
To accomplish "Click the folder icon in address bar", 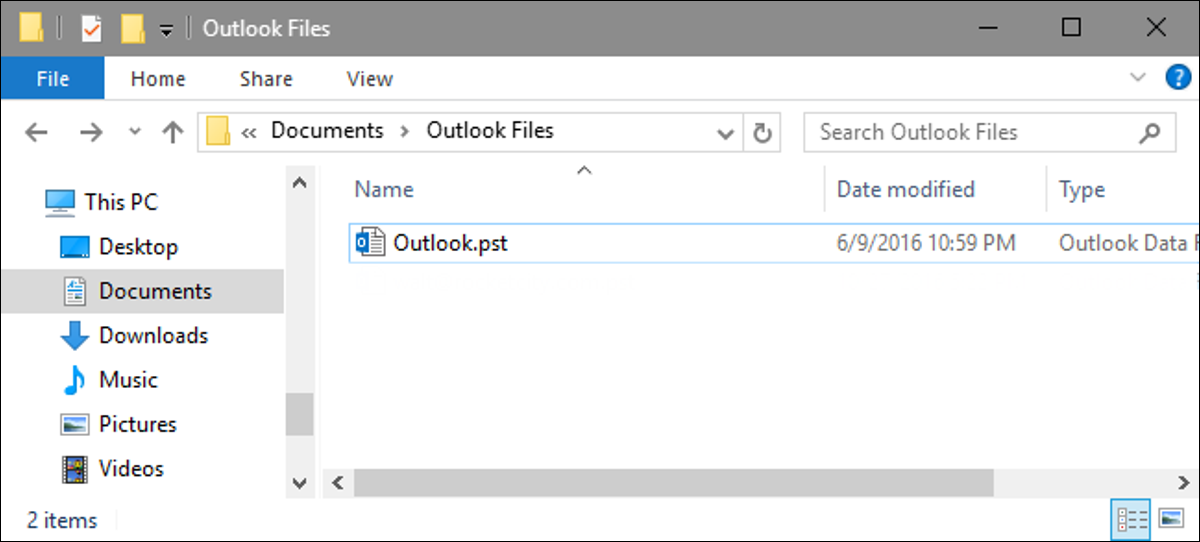I will click(x=218, y=131).
